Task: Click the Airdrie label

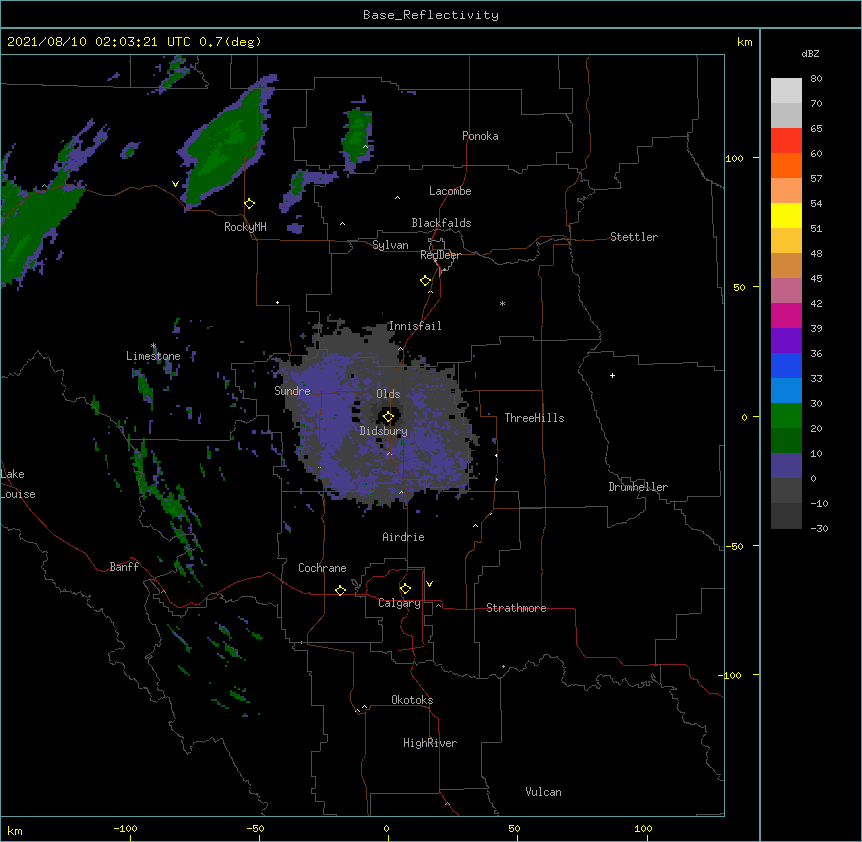Action: 404,537
